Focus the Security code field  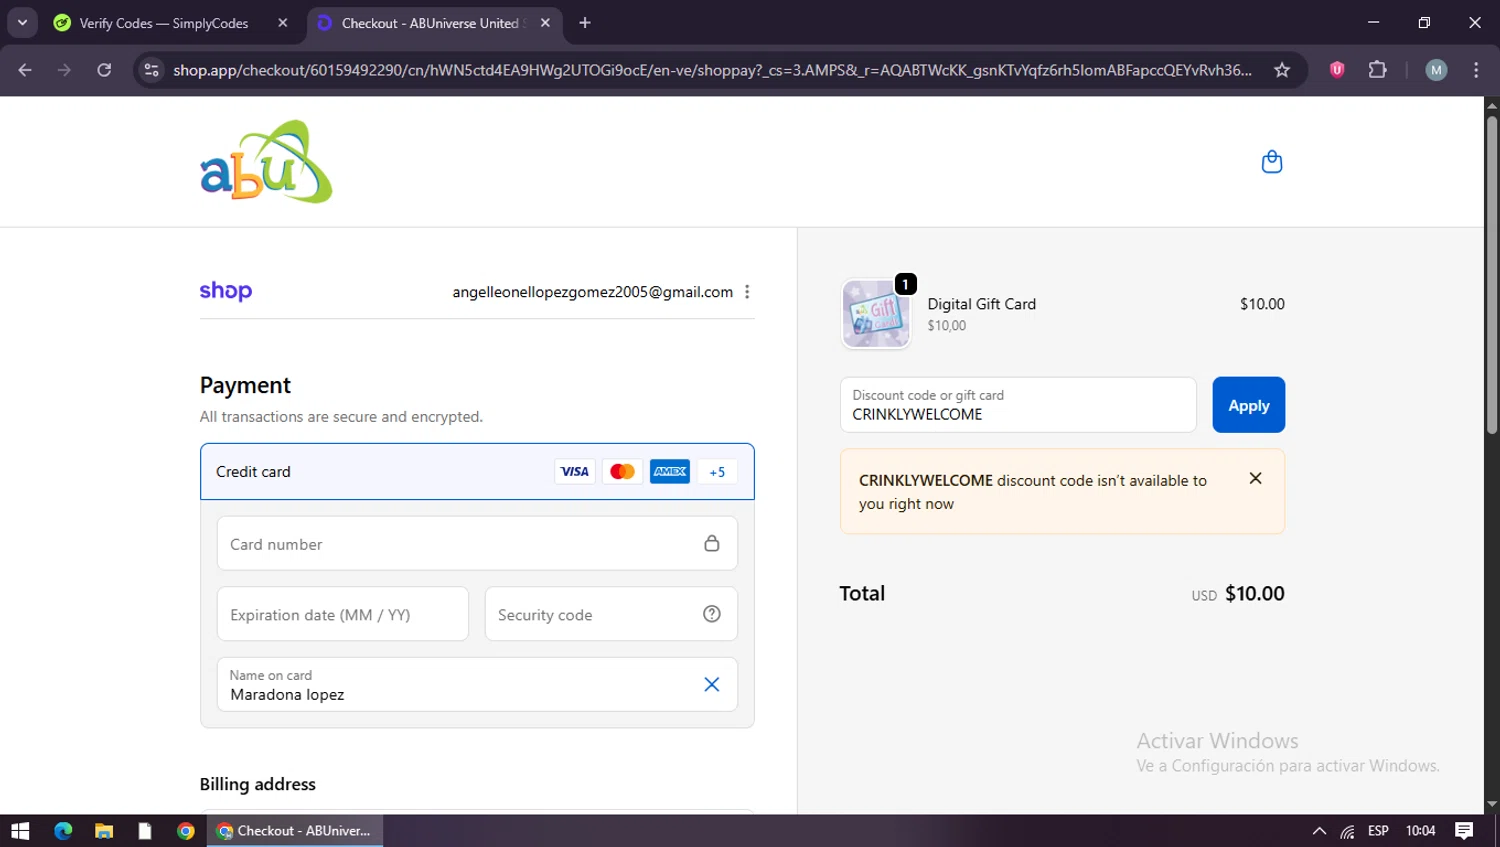click(x=611, y=614)
